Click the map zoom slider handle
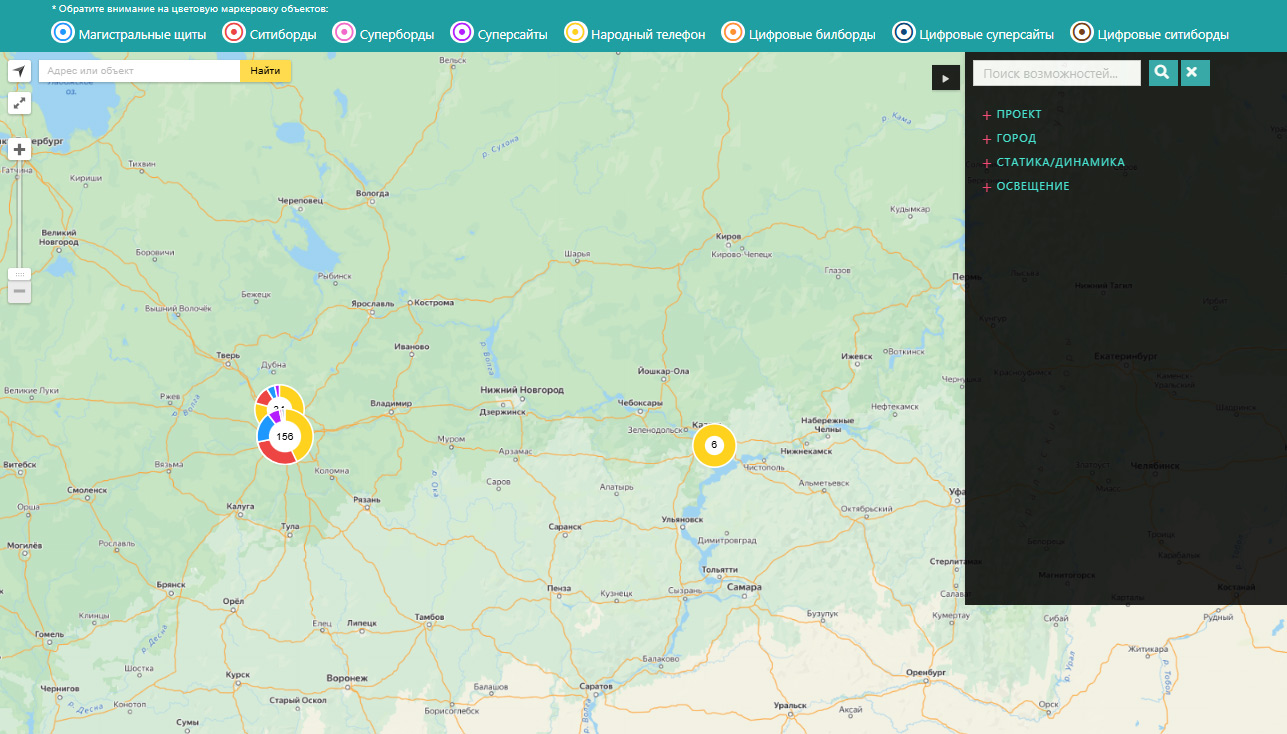Screen dimensions: 1287x734 click(x=19, y=274)
